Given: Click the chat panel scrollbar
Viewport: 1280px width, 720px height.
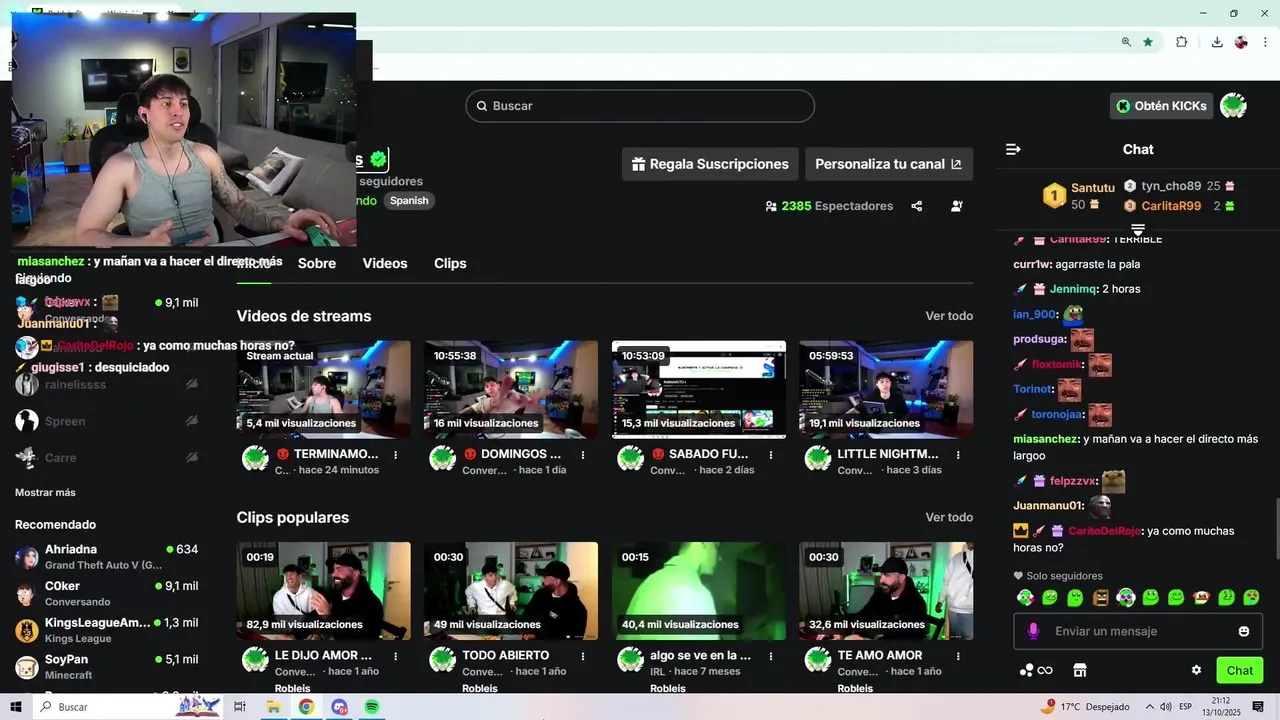Looking at the screenshot, I should point(1276,528).
